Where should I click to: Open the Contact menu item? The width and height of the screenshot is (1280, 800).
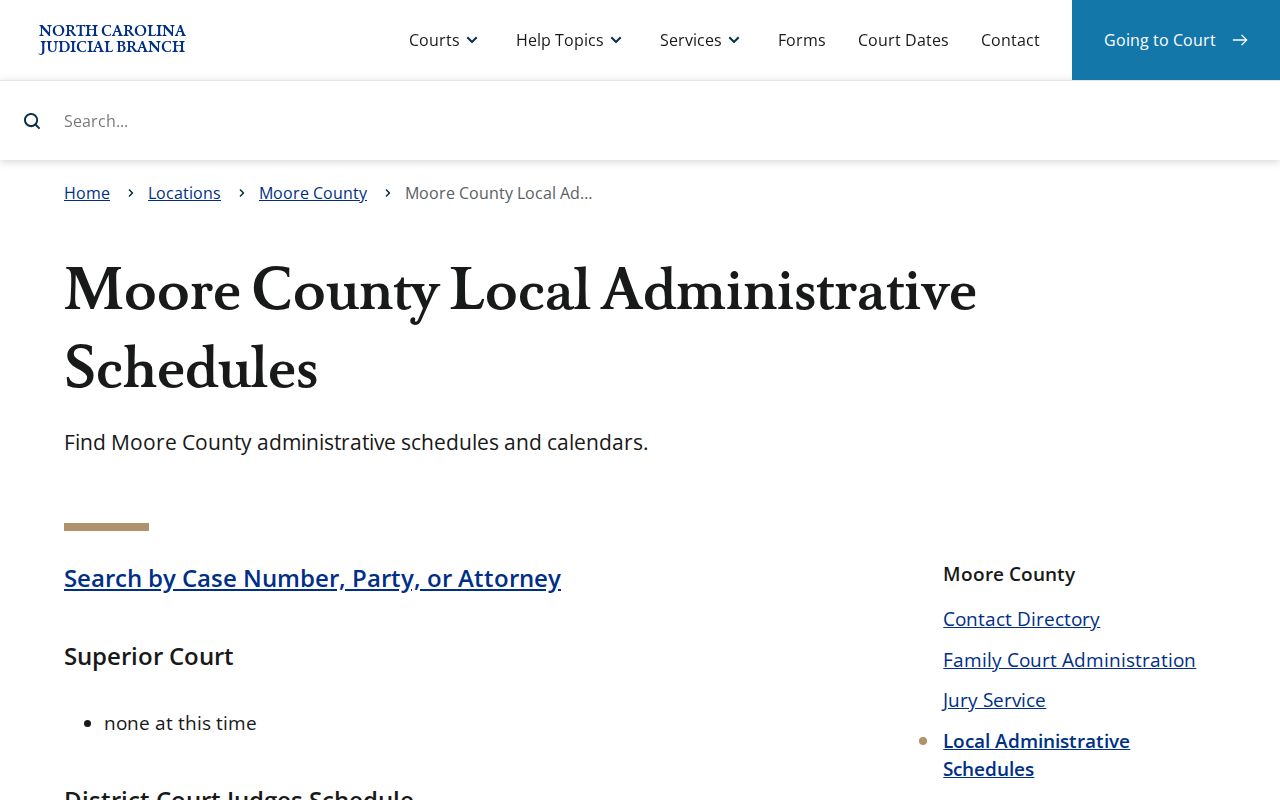[x=1010, y=40]
